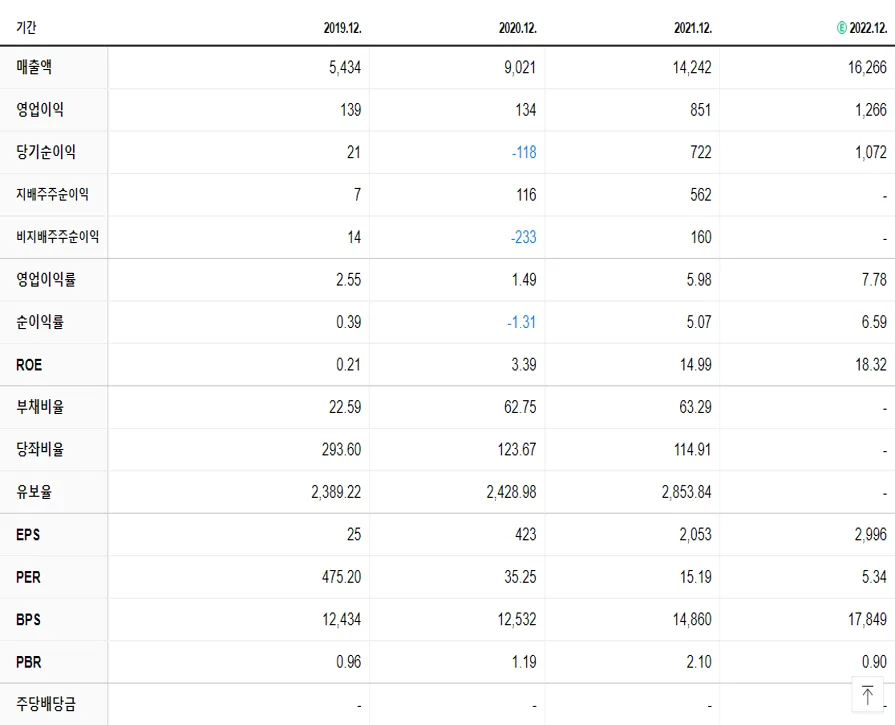Click the blue -1.31 net margin value

coord(522,322)
